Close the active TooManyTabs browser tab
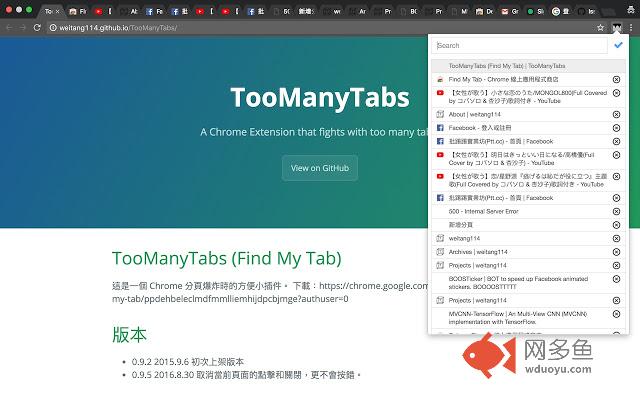Screen dimensions: 640x400 pos(58,11)
